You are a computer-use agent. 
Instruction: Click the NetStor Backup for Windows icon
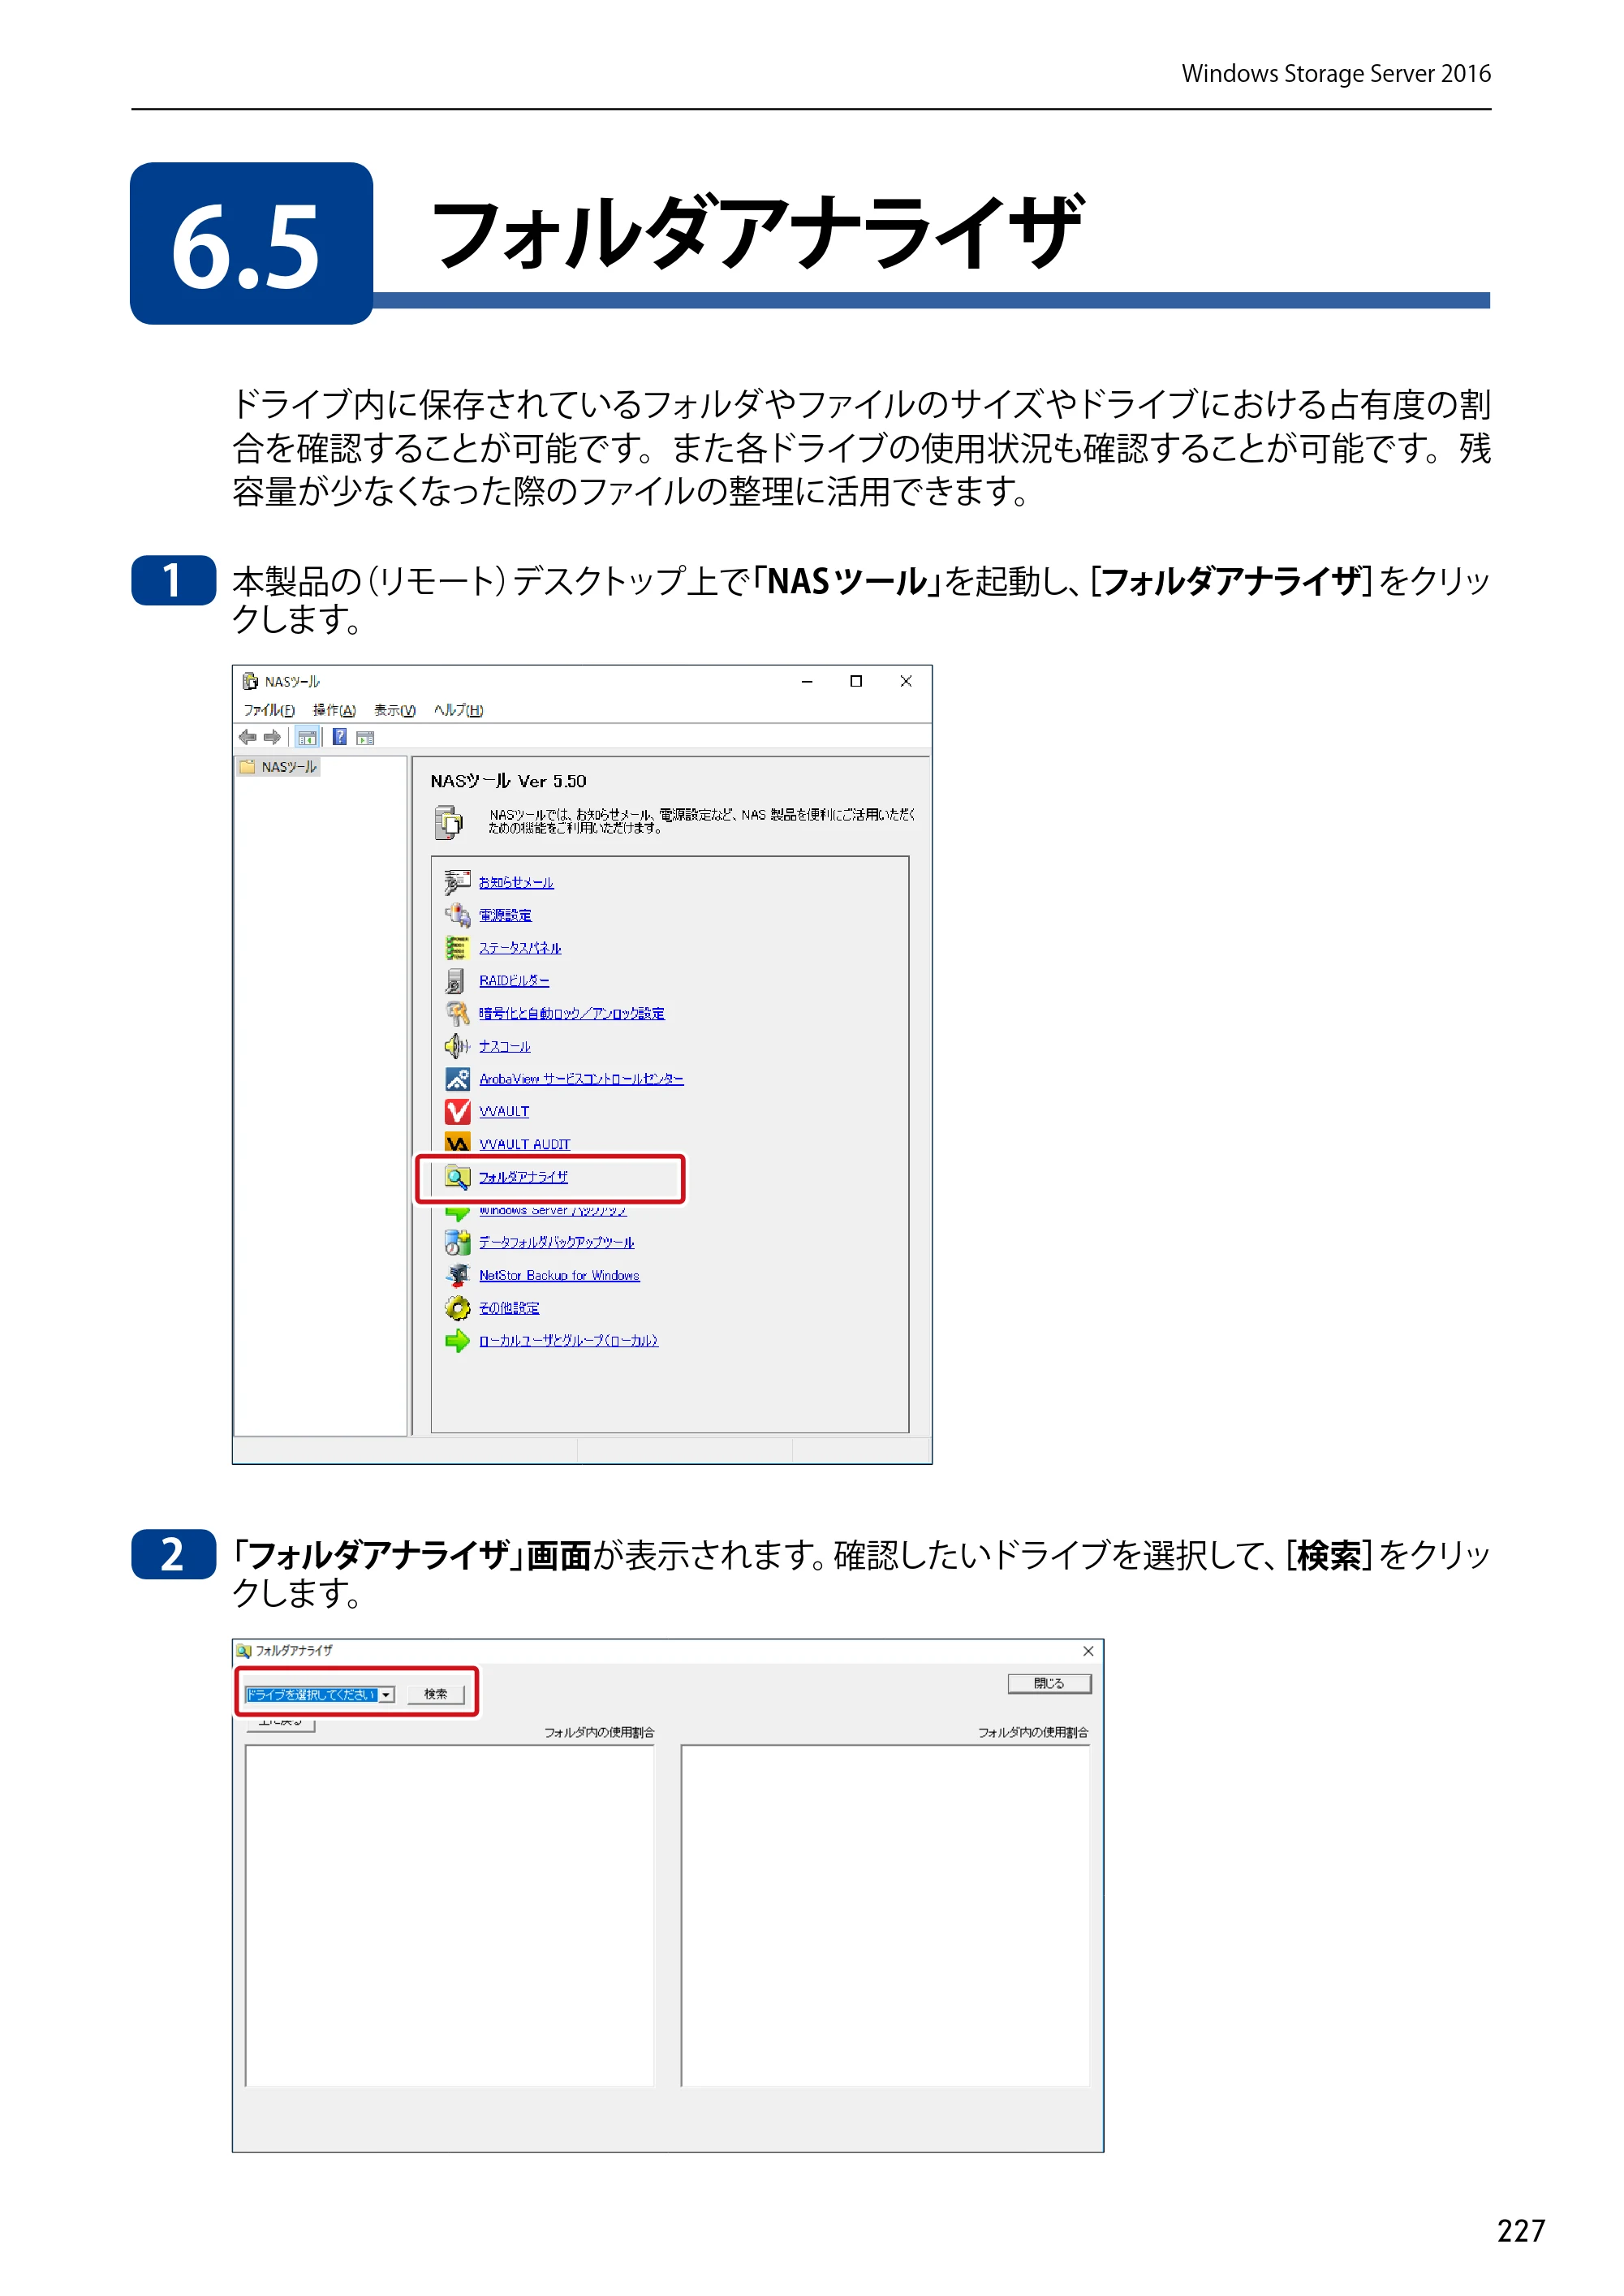click(x=457, y=1275)
